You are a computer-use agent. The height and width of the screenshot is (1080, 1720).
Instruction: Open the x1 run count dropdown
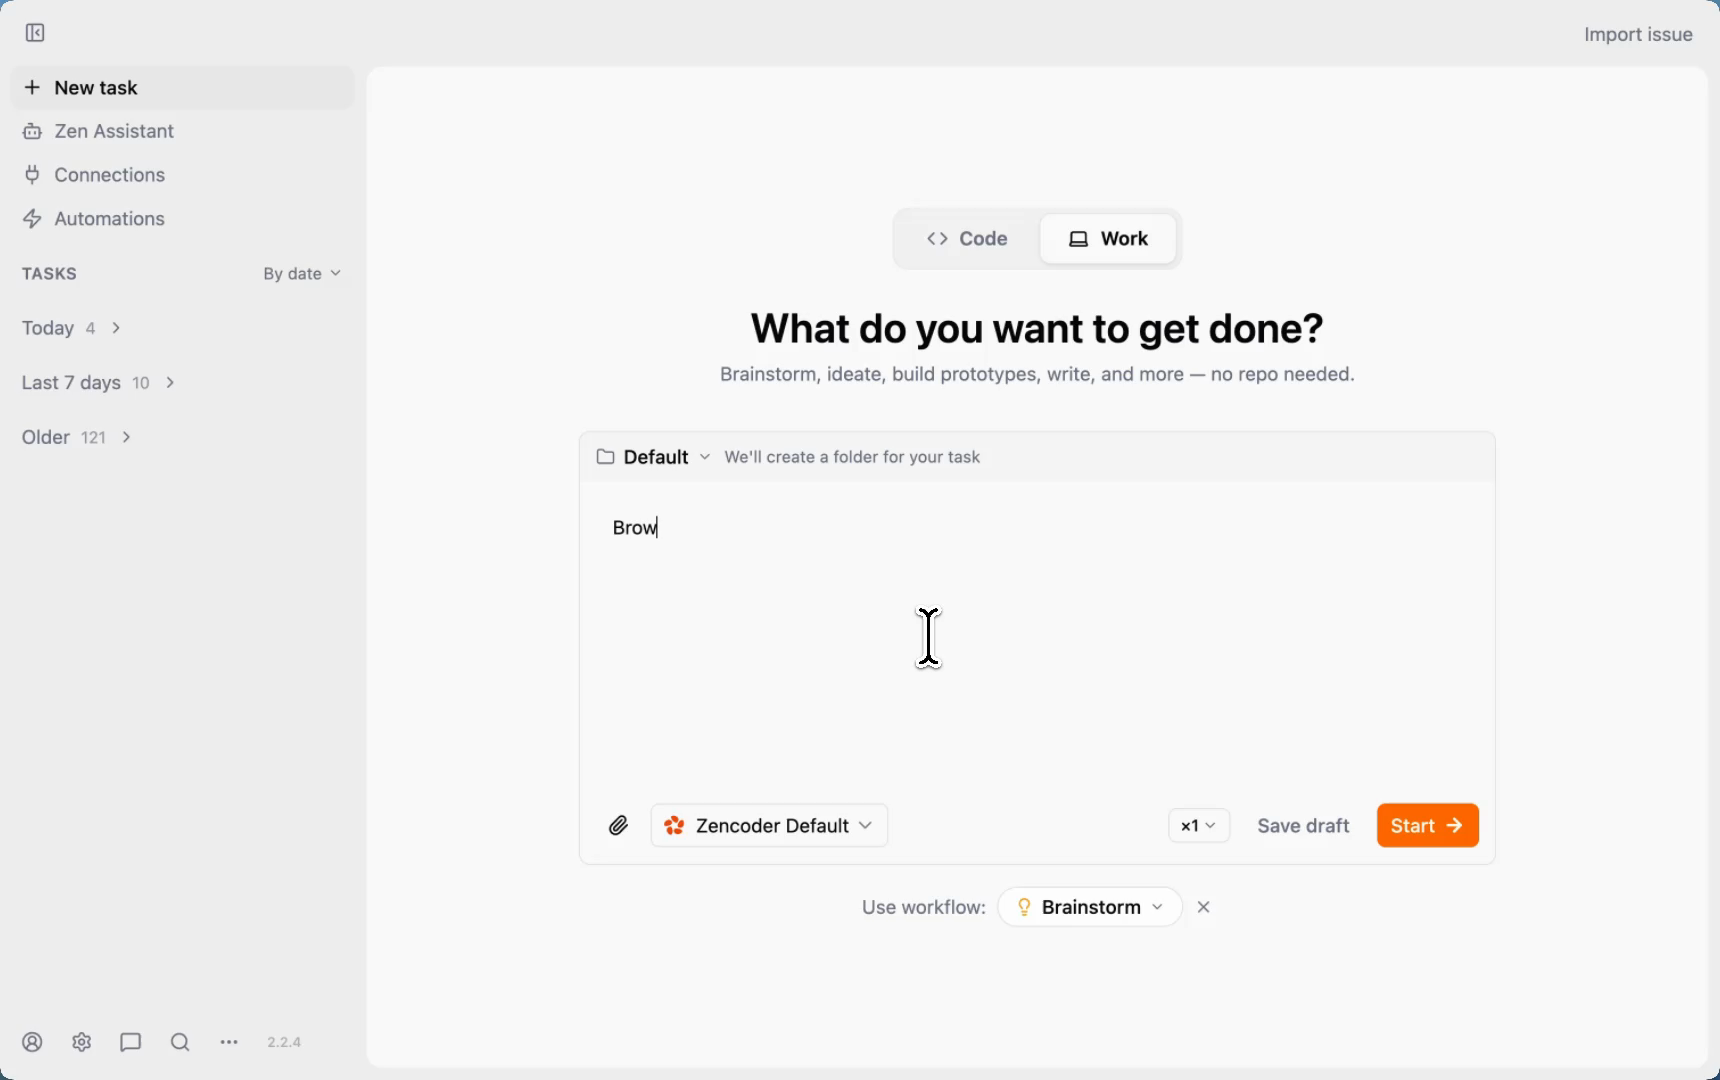(1199, 826)
